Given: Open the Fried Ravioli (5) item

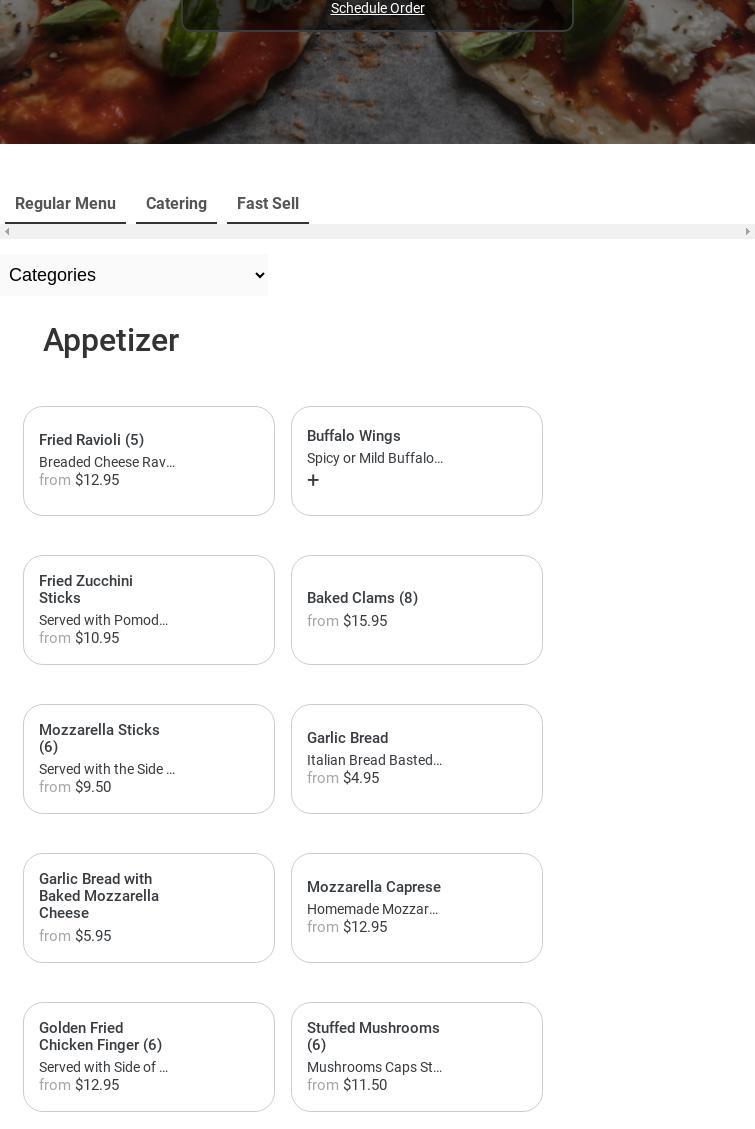Looking at the screenshot, I should (149, 461).
